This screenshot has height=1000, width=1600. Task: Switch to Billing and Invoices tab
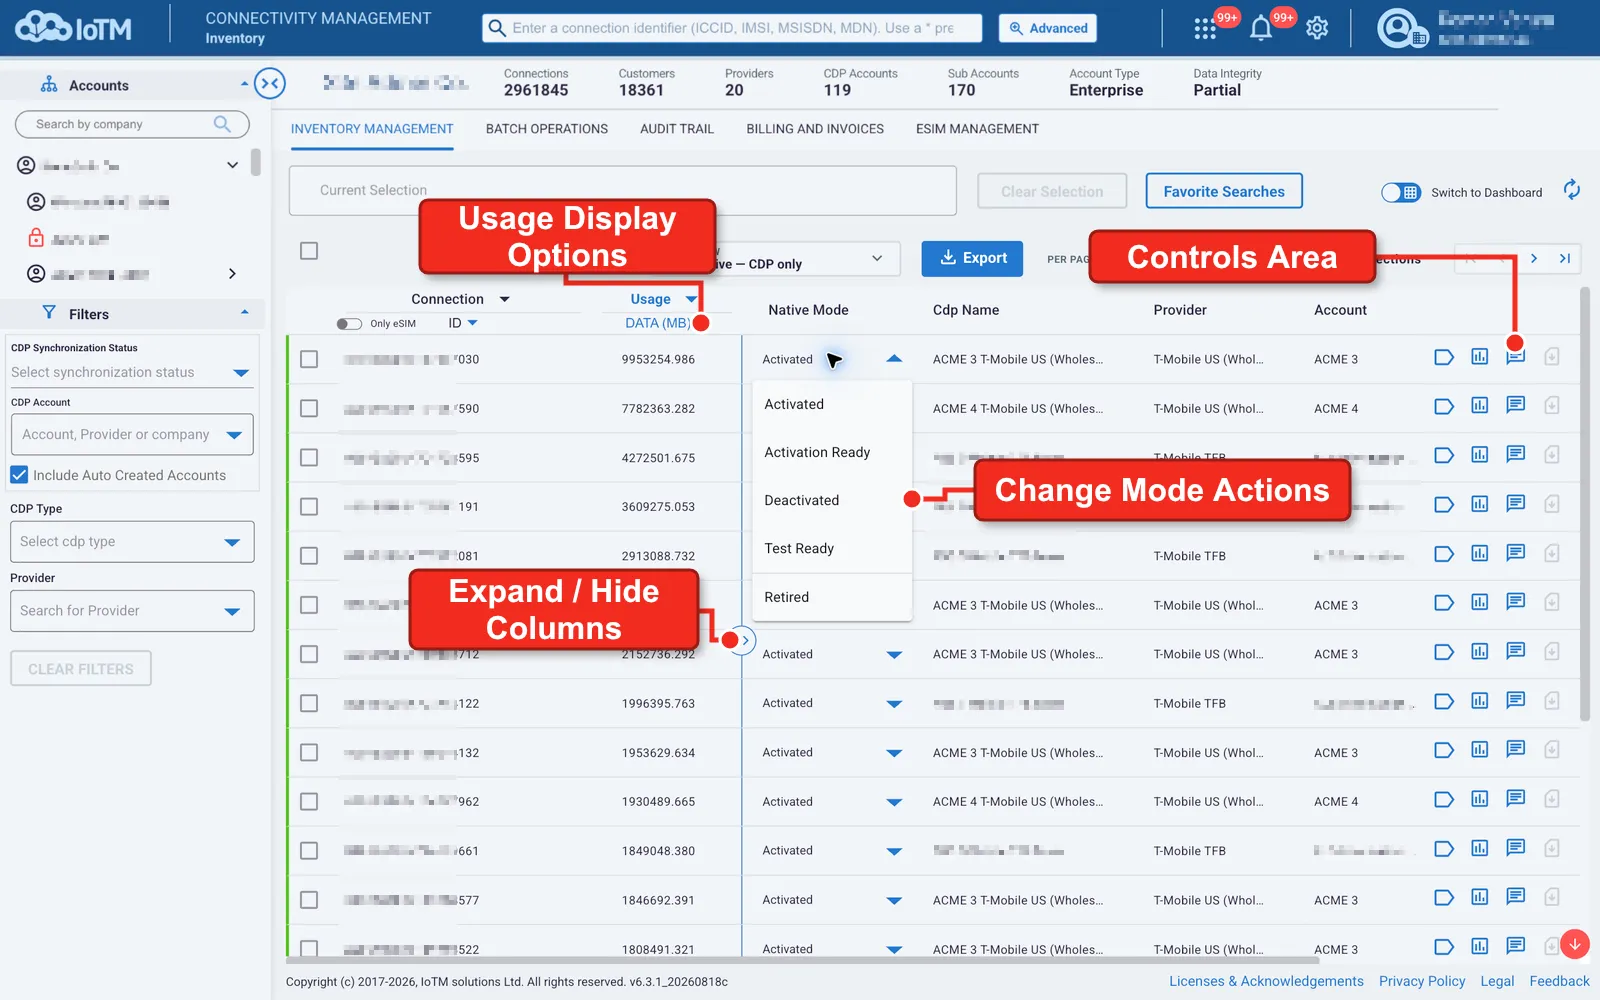coord(815,129)
